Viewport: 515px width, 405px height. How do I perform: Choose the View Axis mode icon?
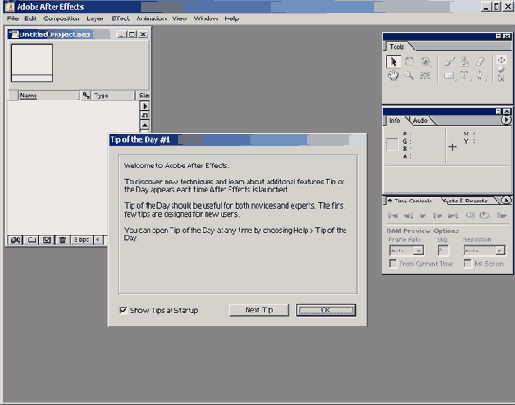coord(501,78)
